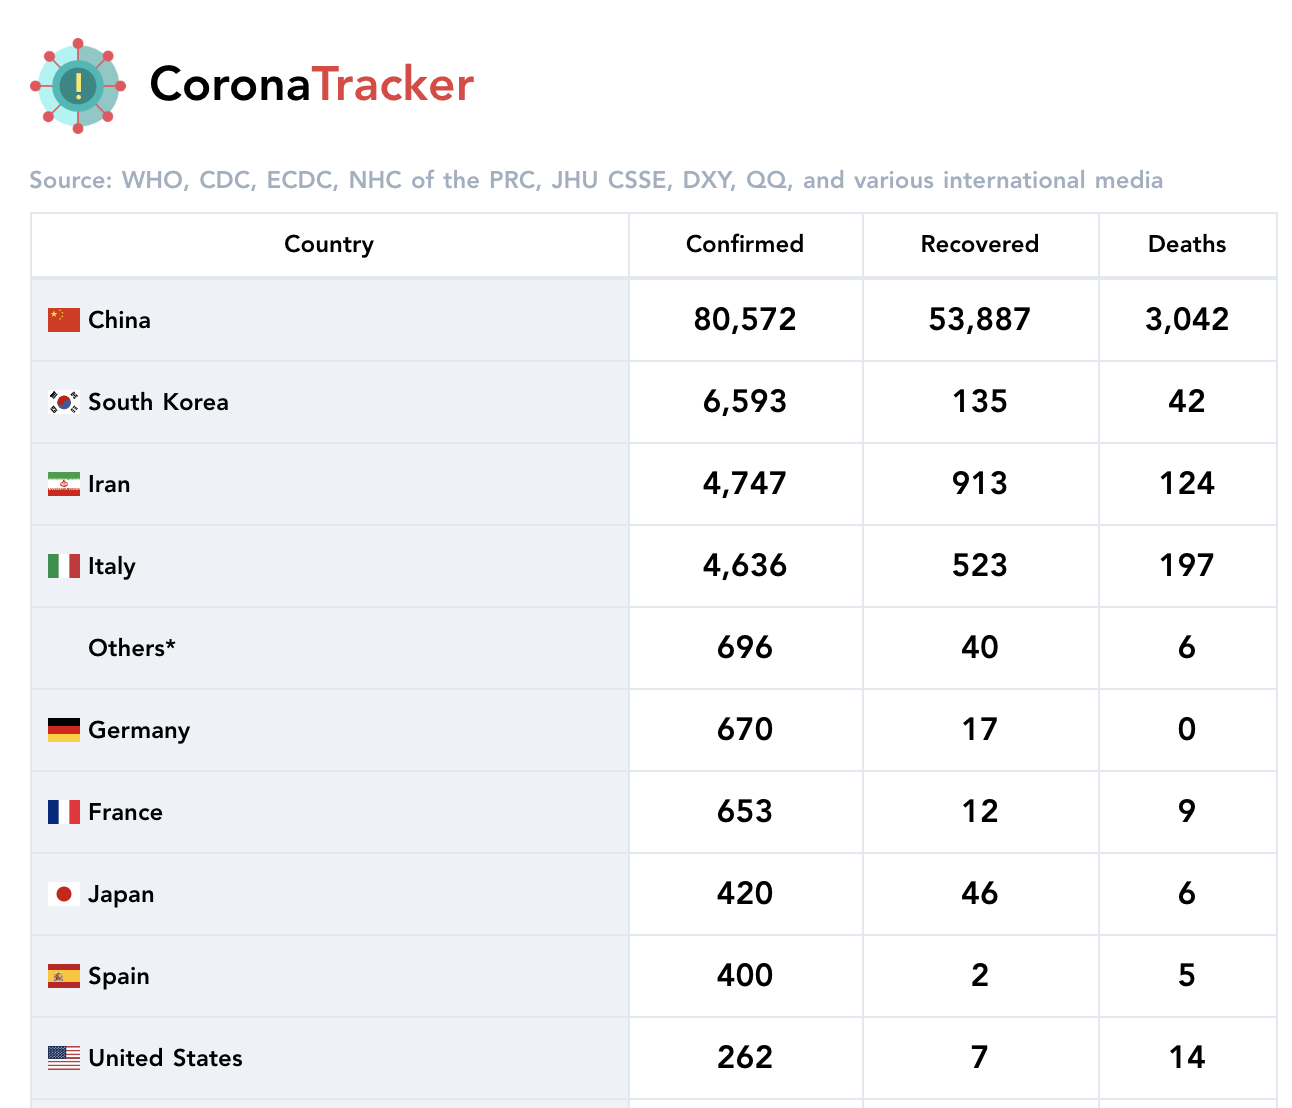Screen dimensions: 1292x1108
Task: Click the United States flag icon
Action: click(x=64, y=1058)
